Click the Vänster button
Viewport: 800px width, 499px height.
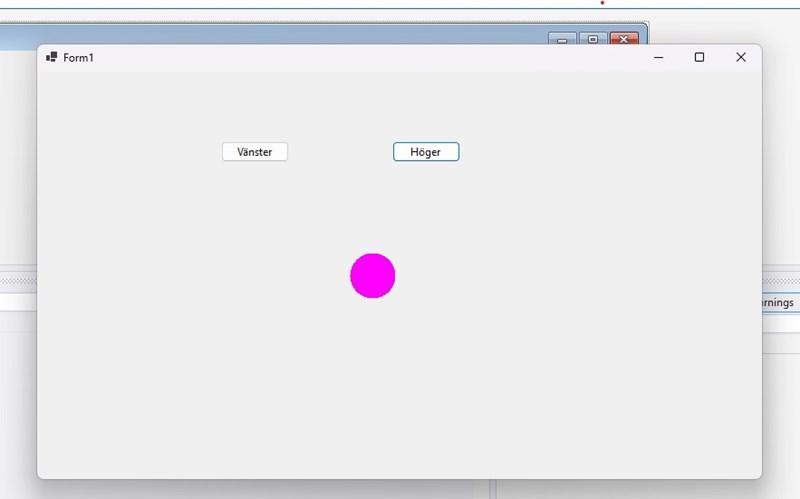(x=254, y=152)
